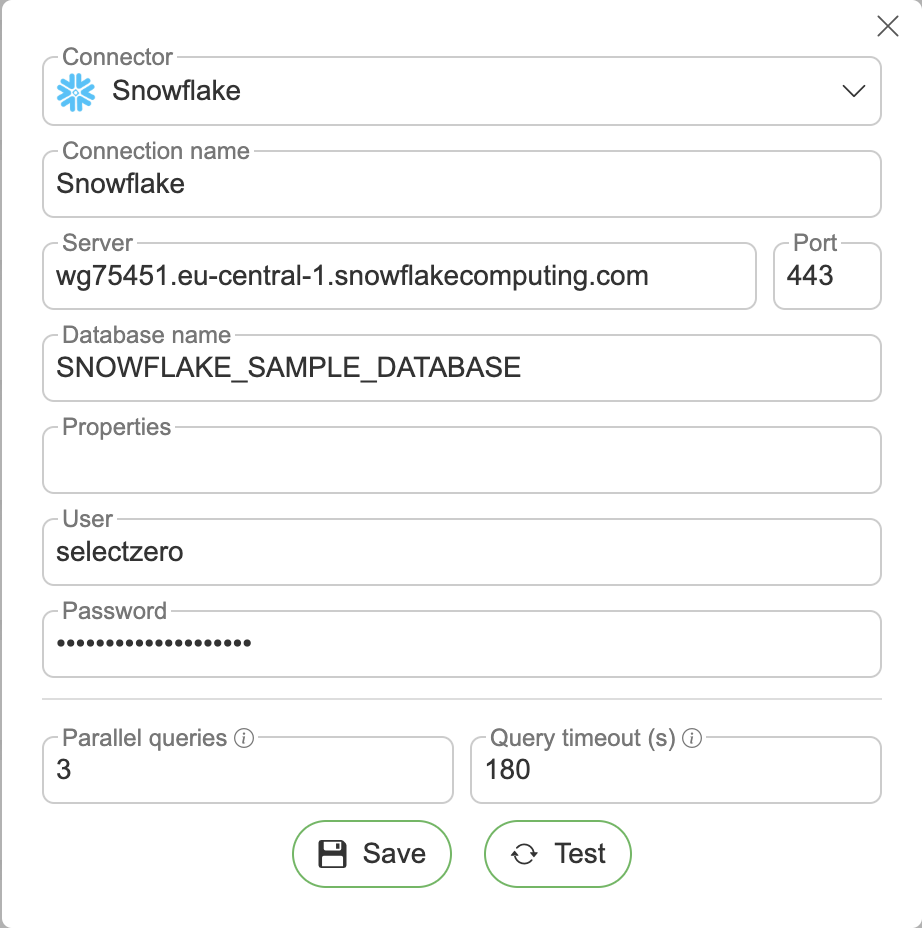This screenshot has width=922, height=928.
Task: Click the Parallel queries label text
Action: coord(145,739)
